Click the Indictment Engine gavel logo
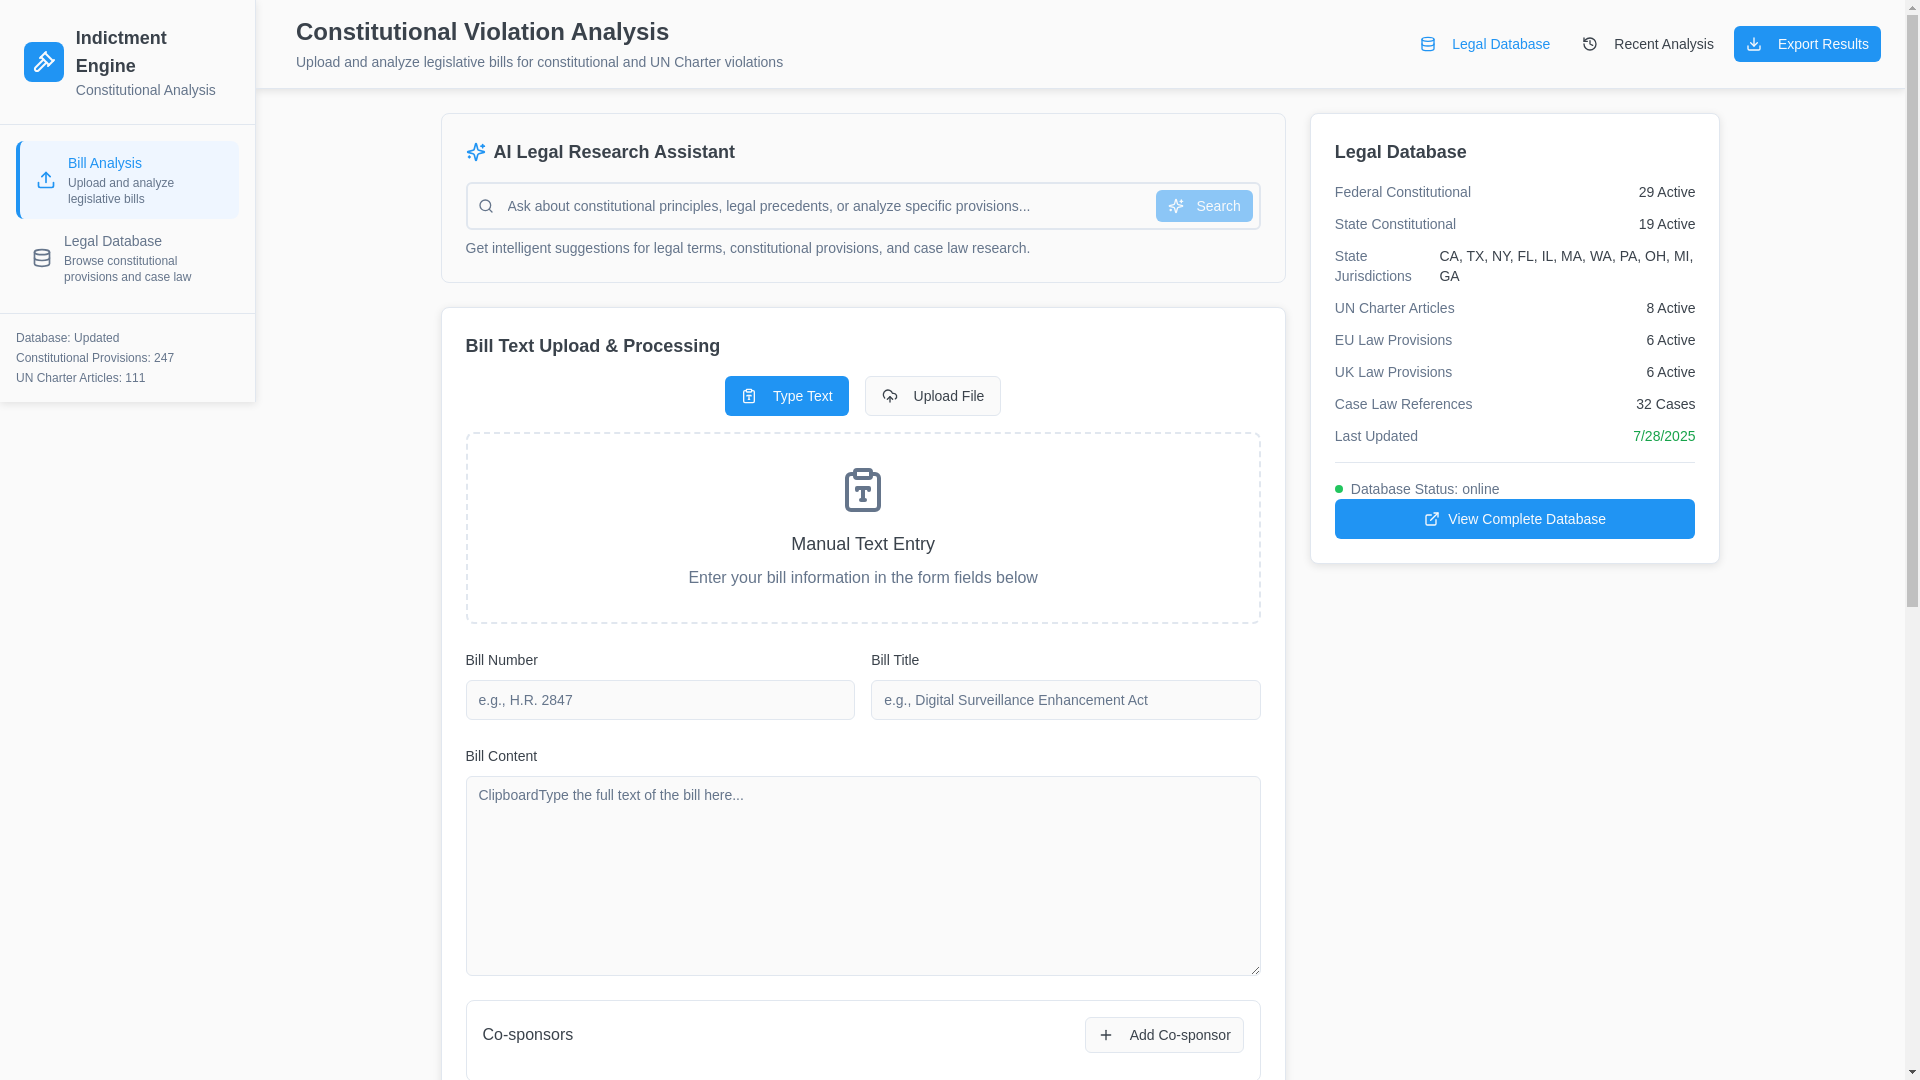 44,62
